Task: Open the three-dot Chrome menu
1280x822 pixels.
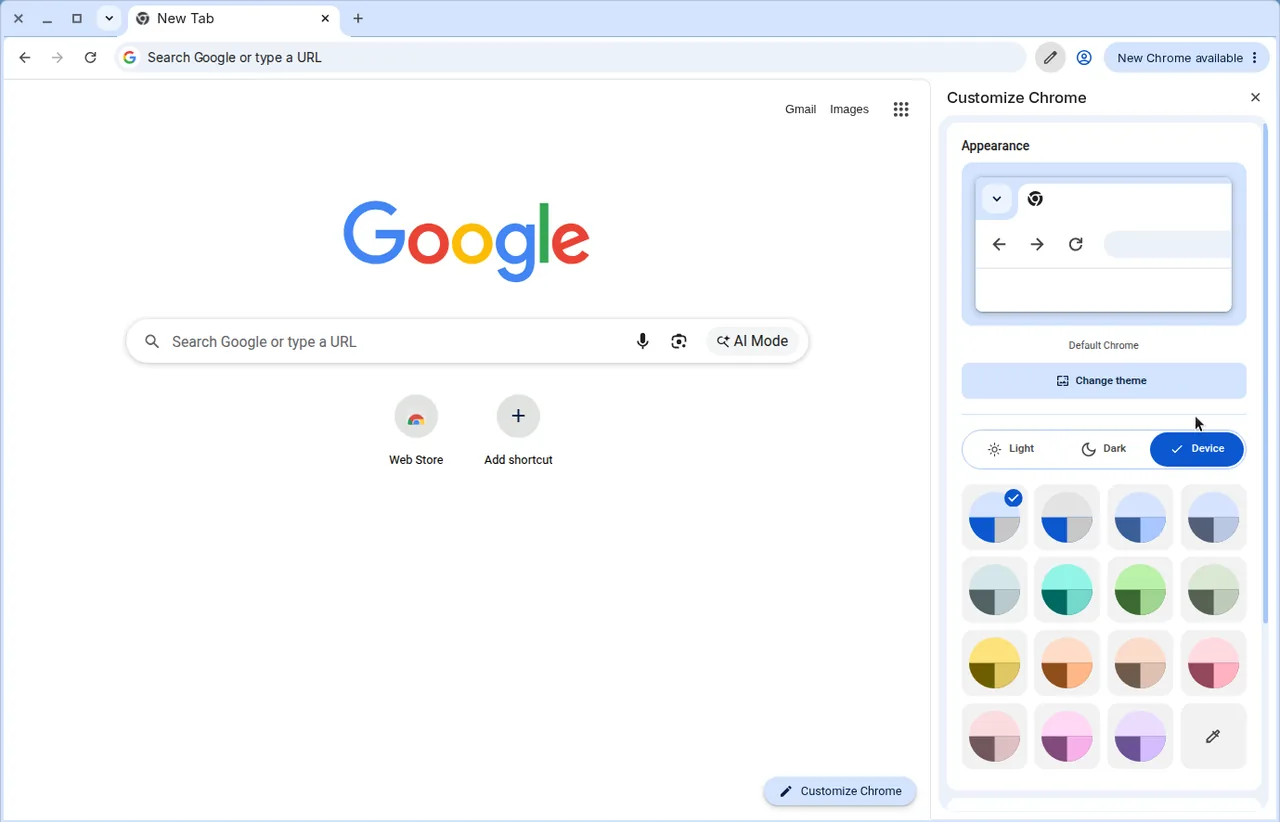Action: [x=1255, y=58]
